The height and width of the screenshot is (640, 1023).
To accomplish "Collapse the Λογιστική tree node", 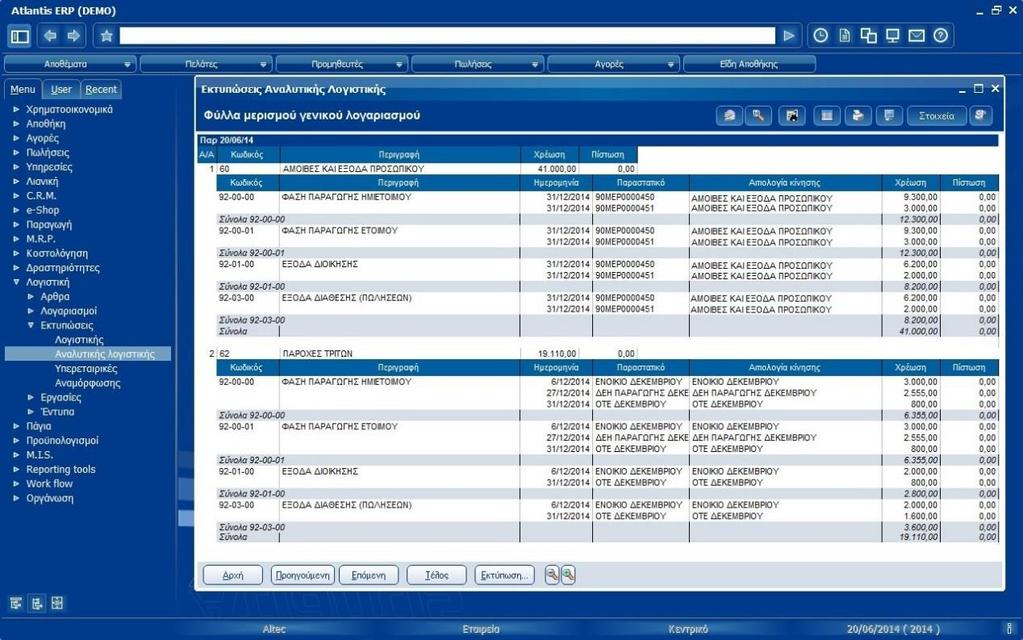I will pos(16,282).
